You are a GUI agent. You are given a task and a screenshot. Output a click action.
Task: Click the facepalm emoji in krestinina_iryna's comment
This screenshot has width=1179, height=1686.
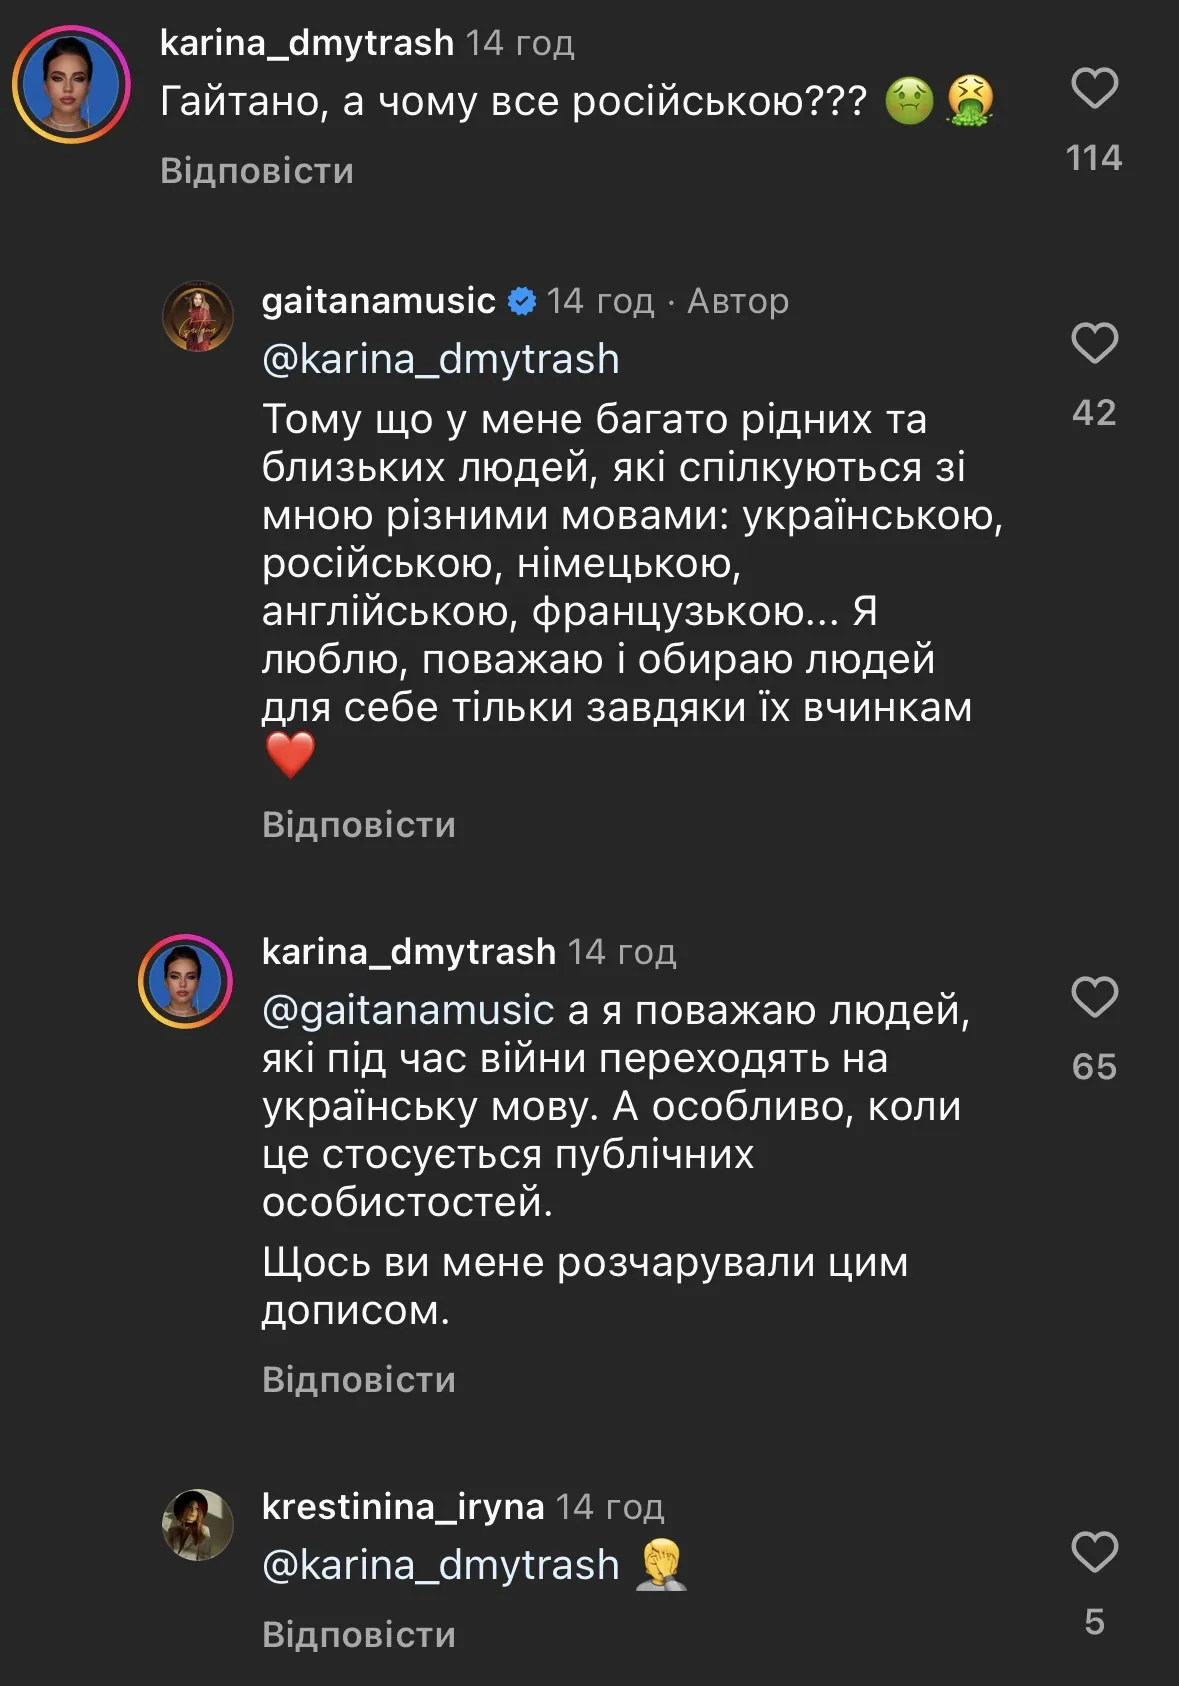point(660,1566)
